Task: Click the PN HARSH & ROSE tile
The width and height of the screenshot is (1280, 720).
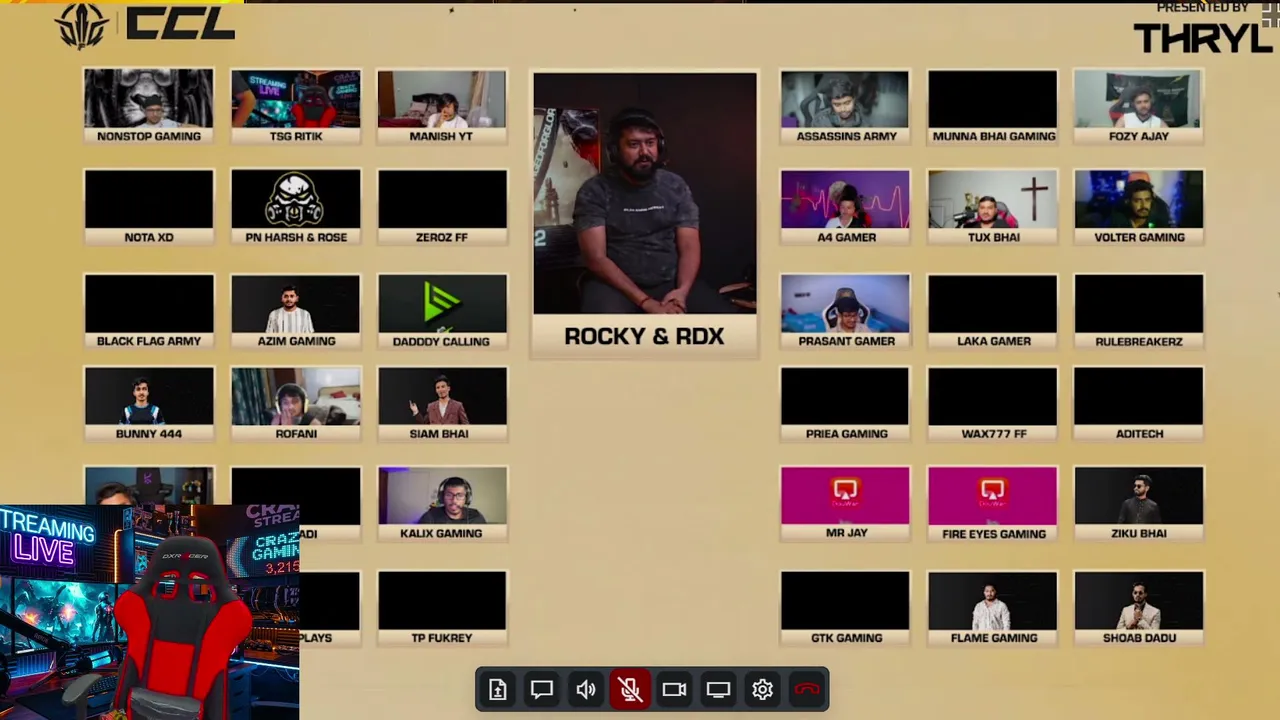Action: [x=296, y=207]
